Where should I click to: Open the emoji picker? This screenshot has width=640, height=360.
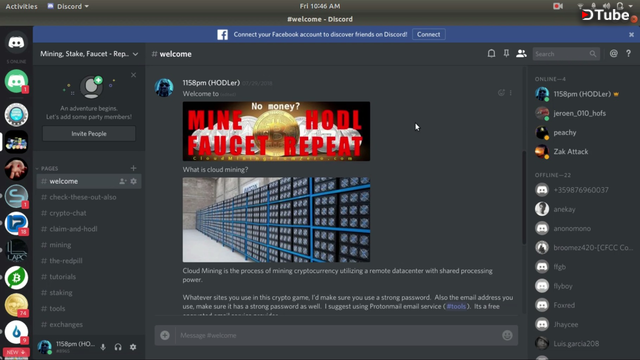507,335
